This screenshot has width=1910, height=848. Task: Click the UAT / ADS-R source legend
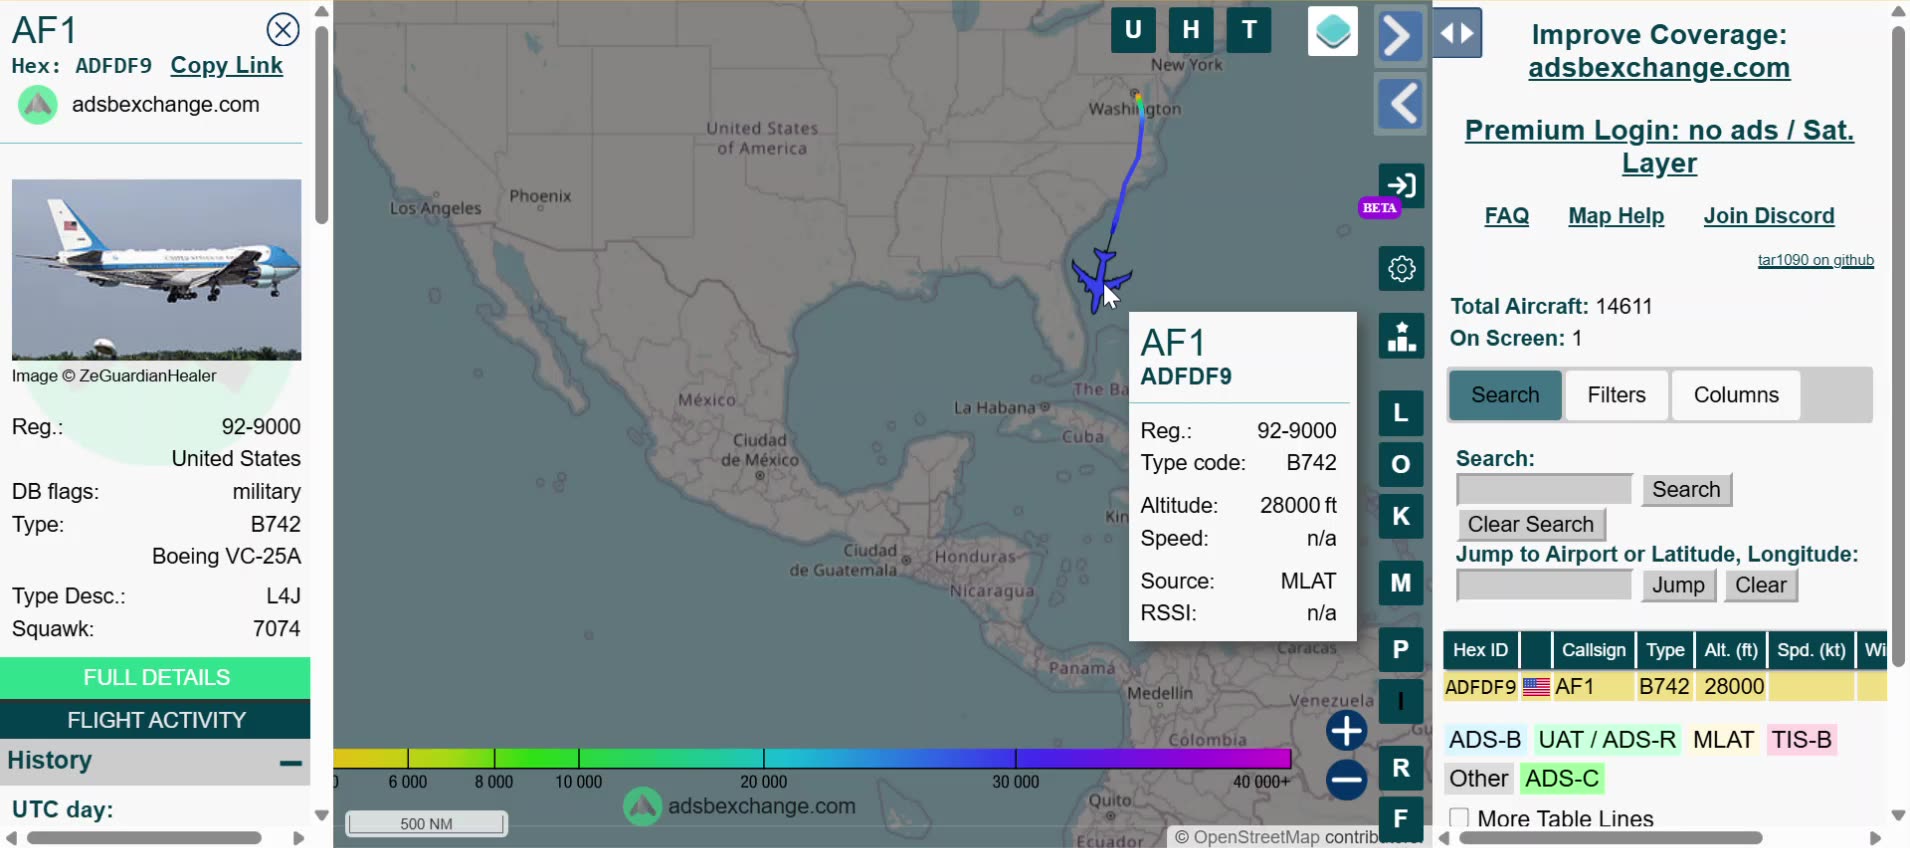click(1607, 740)
